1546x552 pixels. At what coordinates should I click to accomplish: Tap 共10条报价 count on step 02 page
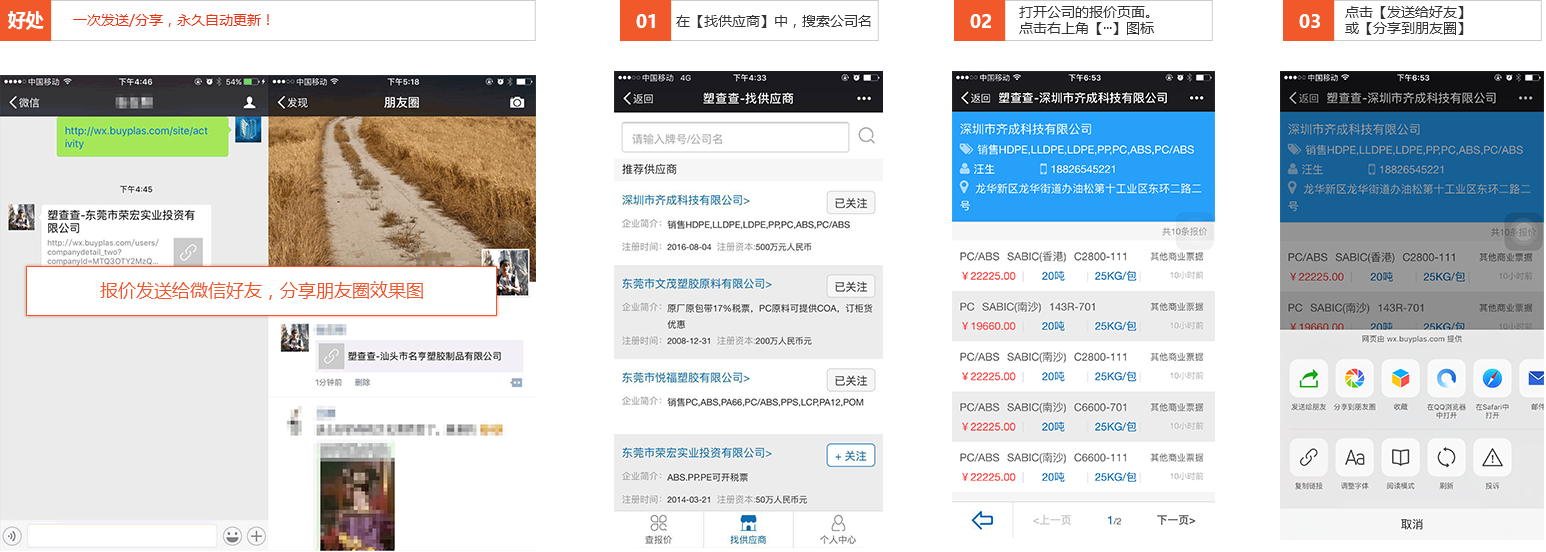point(1185,231)
